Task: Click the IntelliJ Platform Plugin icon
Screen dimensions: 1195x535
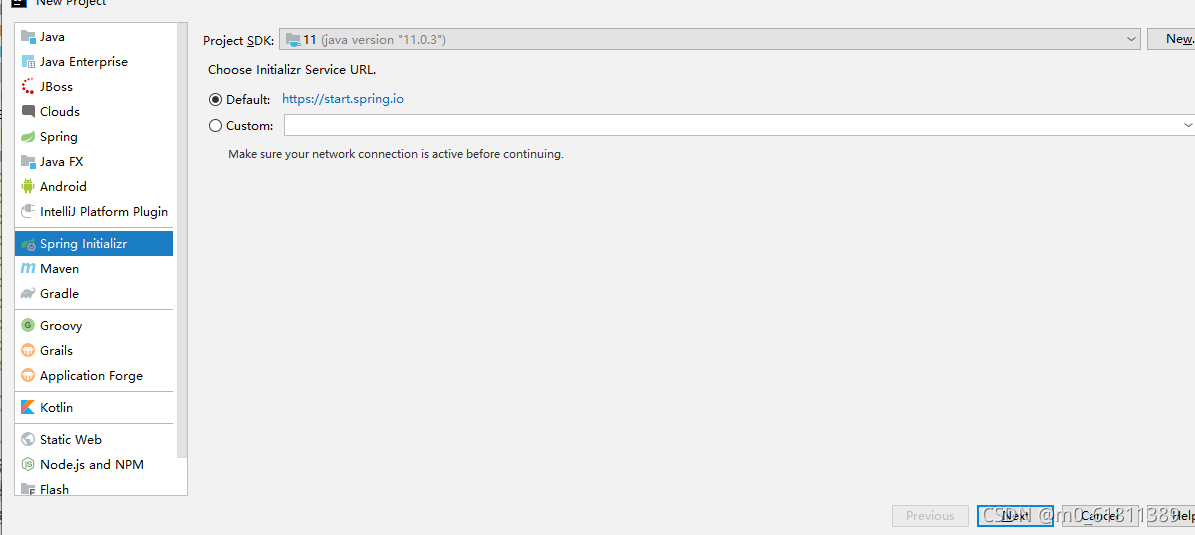Action: coord(28,211)
